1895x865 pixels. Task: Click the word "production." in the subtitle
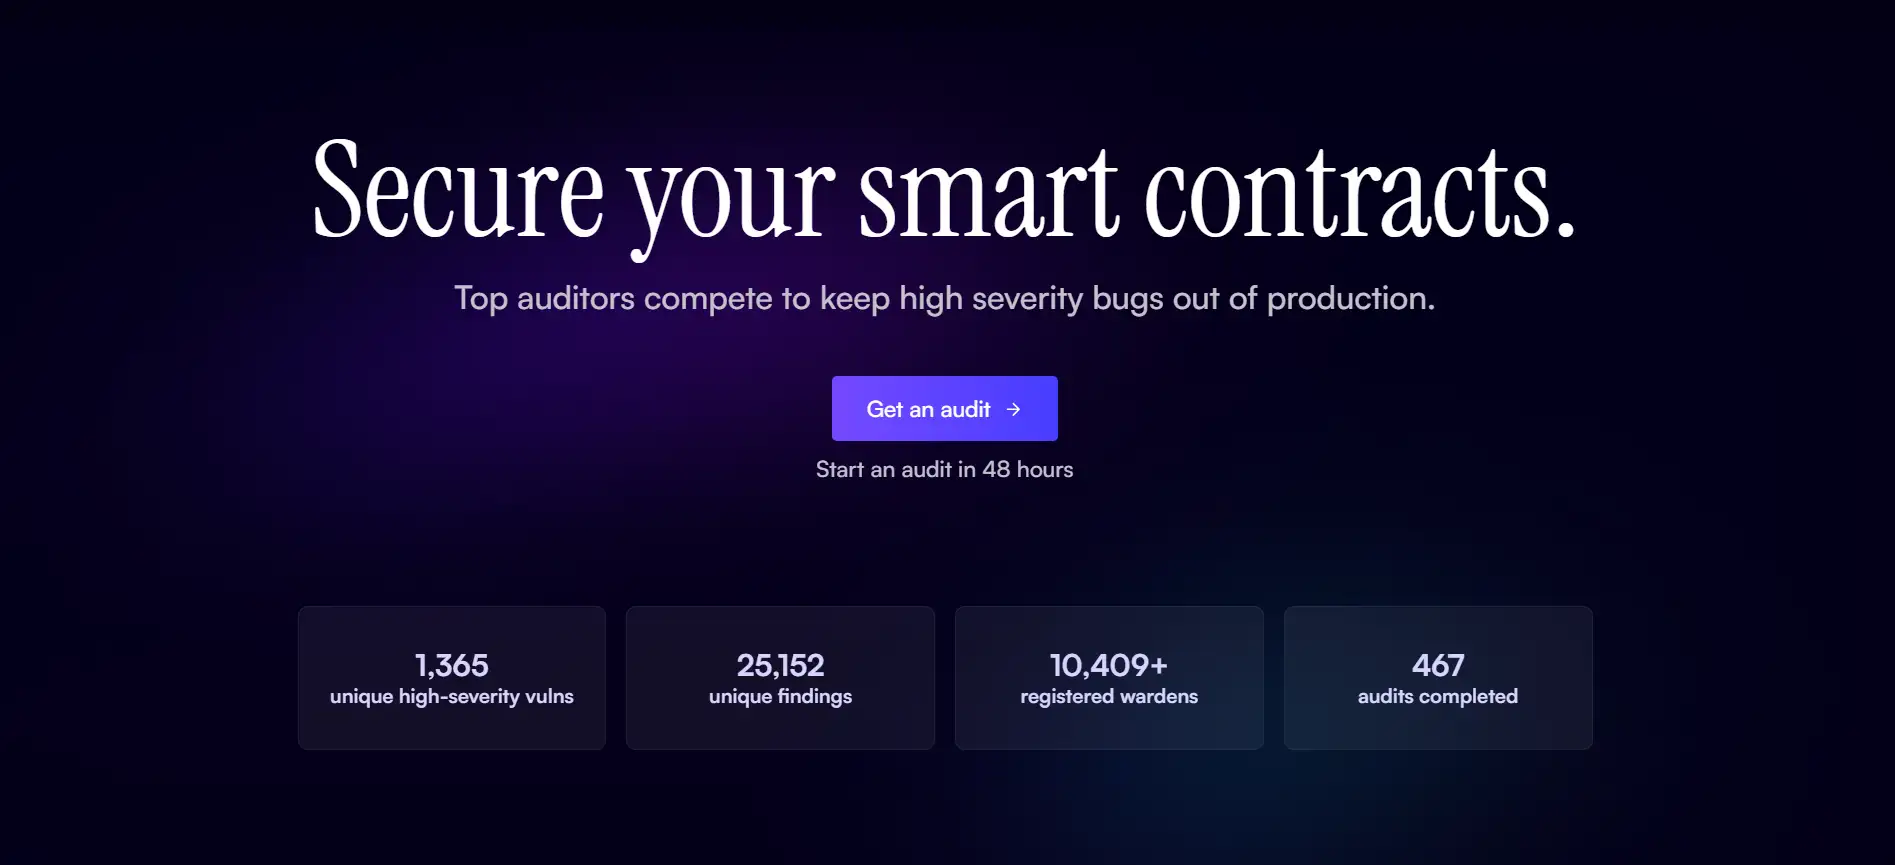click(1350, 298)
